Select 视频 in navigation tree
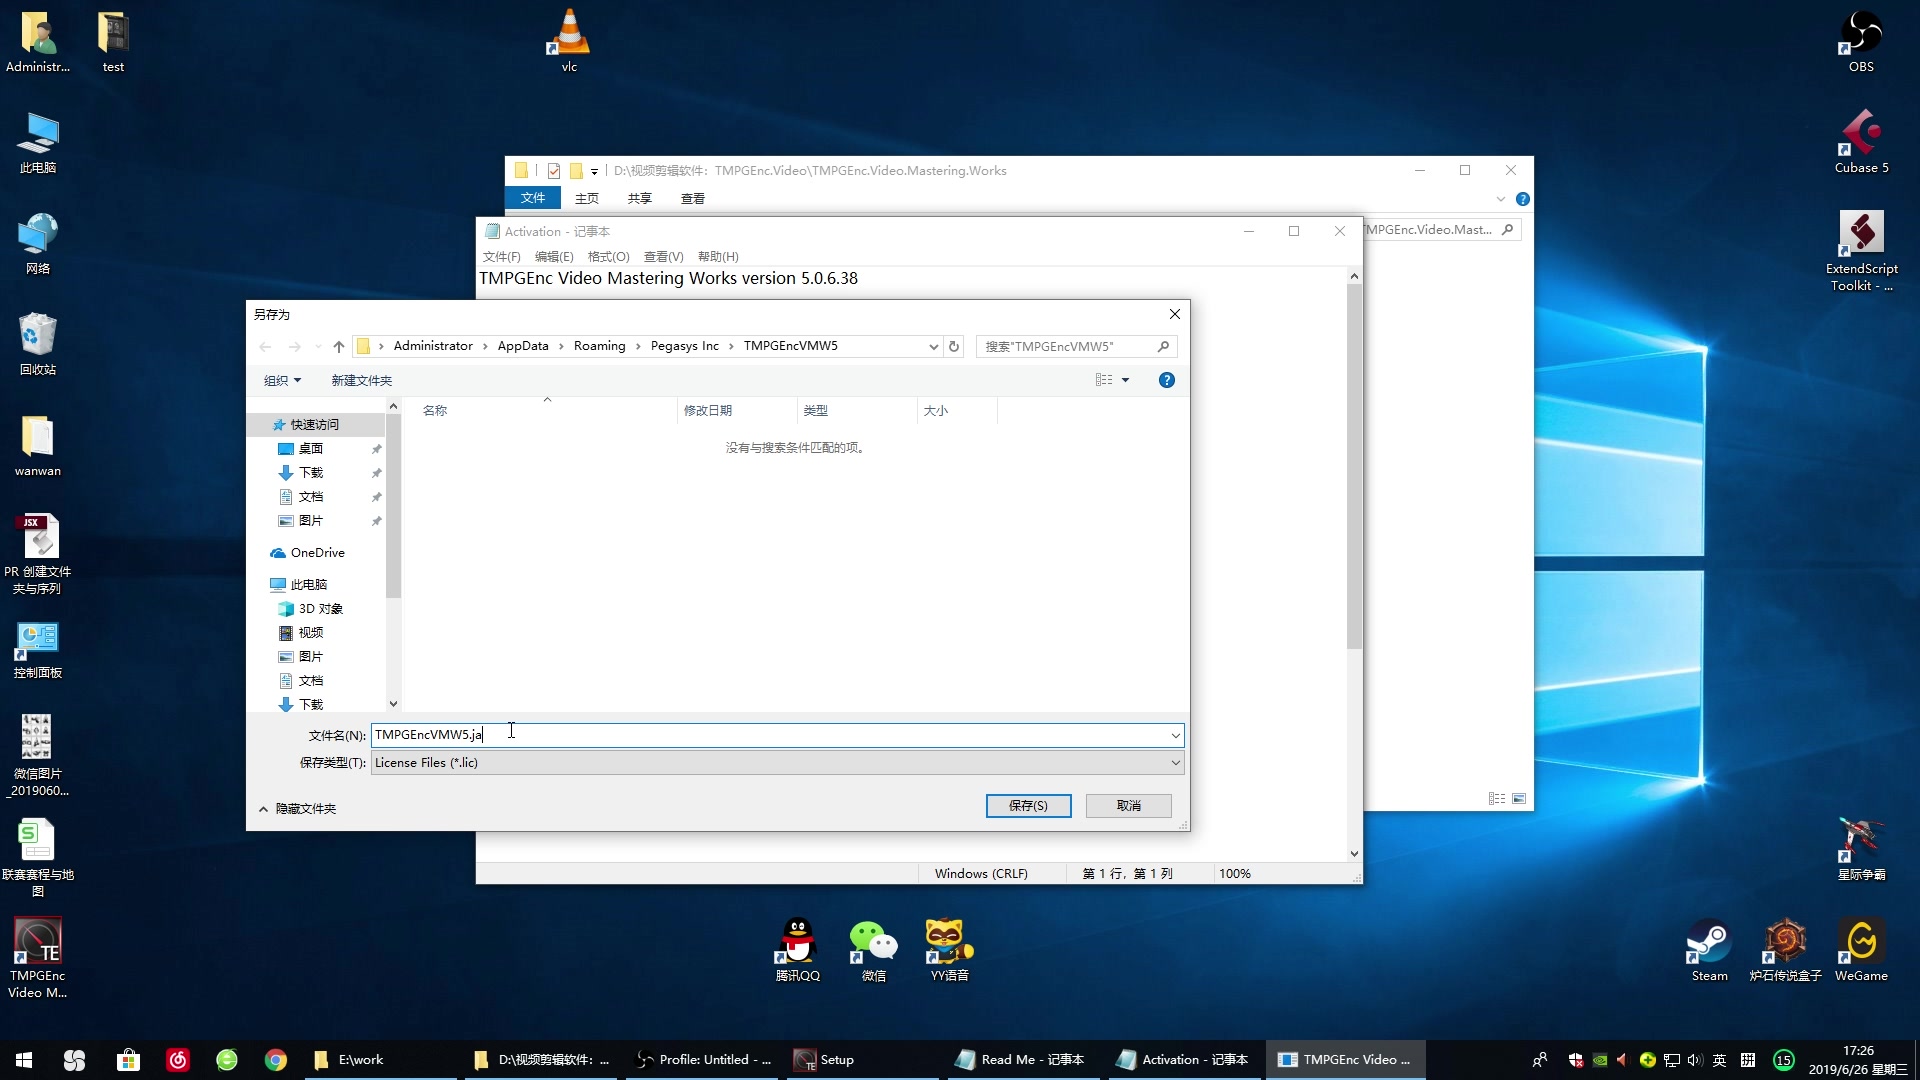This screenshot has height=1080, width=1920. 310,633
